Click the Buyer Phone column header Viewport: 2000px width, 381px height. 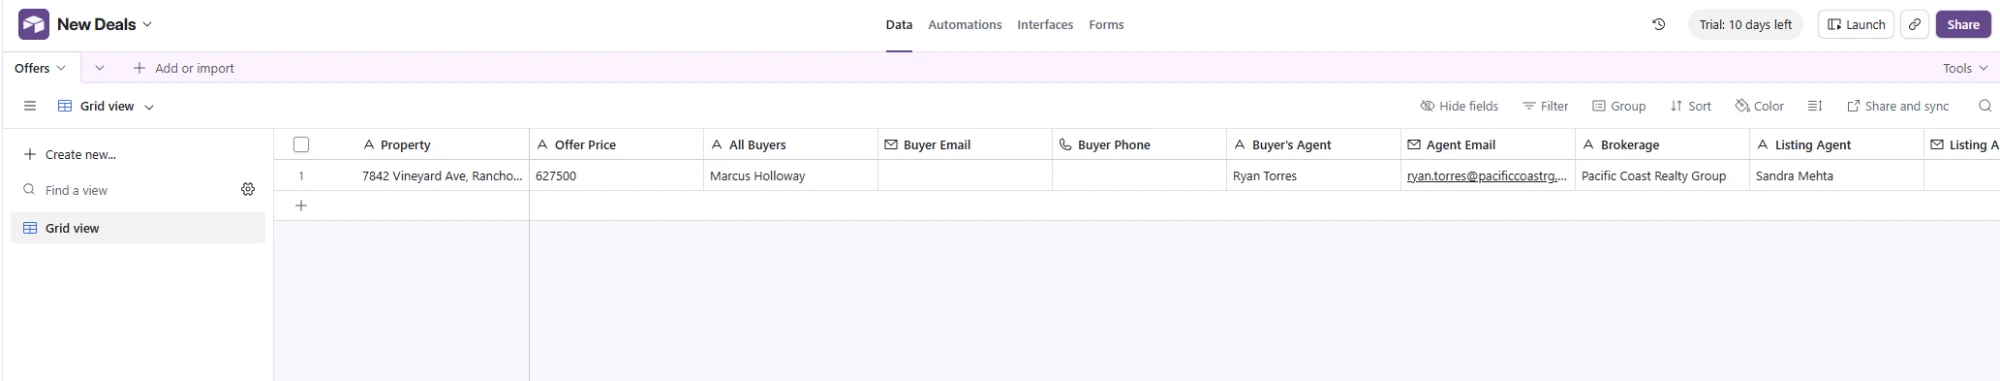[x=1139, y=145]
